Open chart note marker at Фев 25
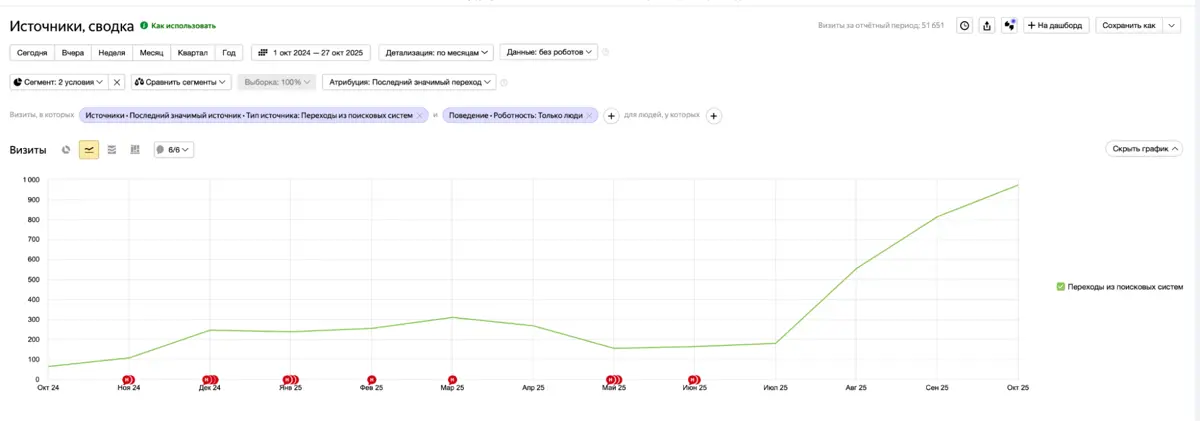Screen dimensions: 1200x421 coord(372,380)
